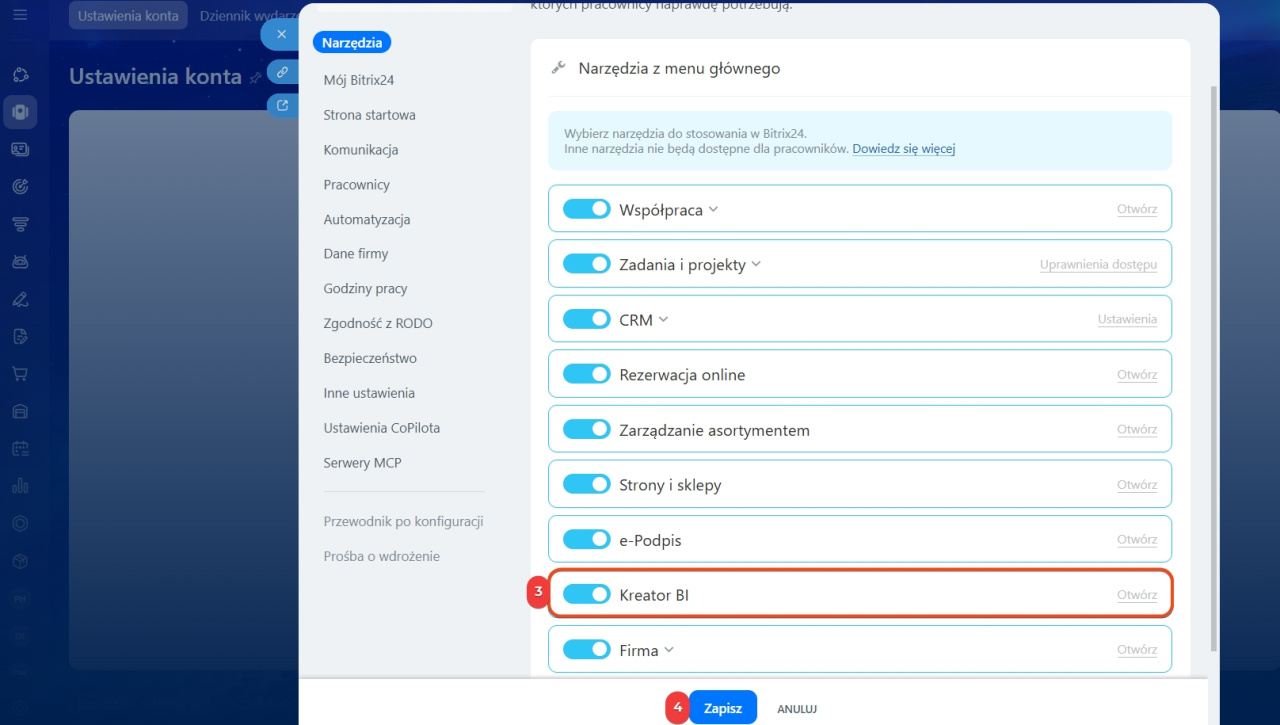1280x725 pixels.
Task: Open Ustawienia CoPilota section
Action: point(382,428)
